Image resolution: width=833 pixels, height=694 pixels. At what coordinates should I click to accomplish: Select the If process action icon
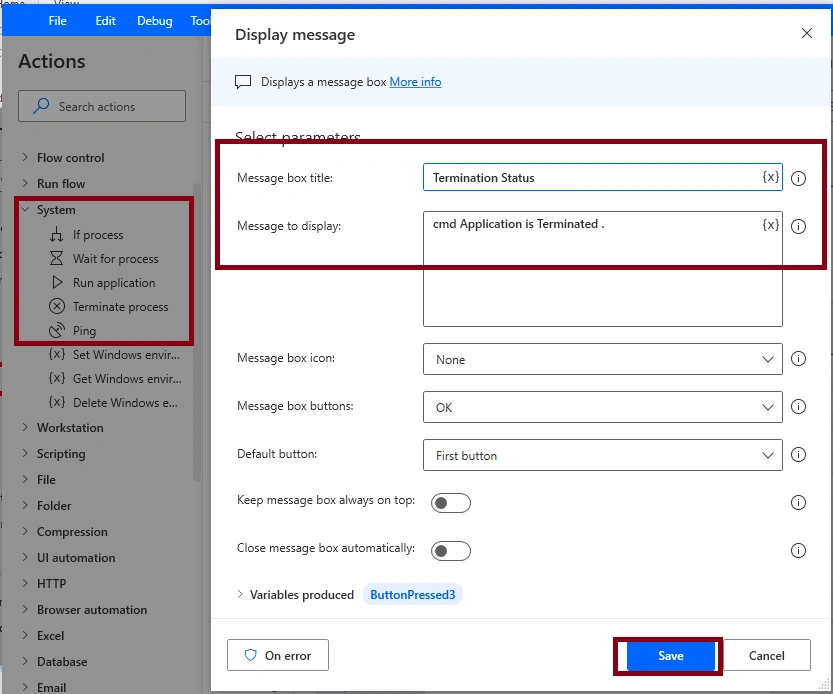point(56,234)
